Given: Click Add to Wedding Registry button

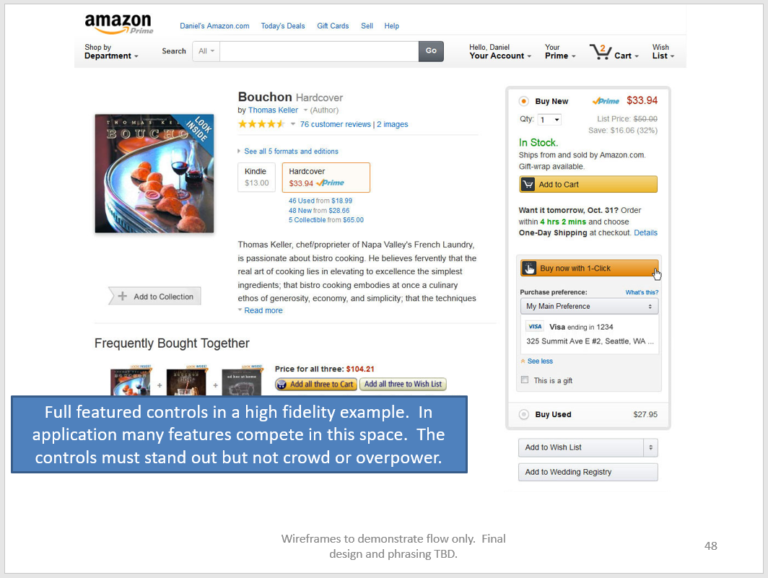Looking at the screenshot, I should [588, 472].
